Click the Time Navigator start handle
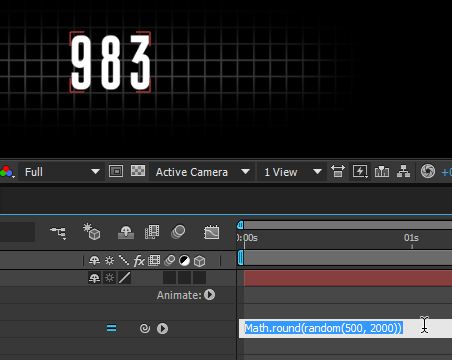The height and width of the screenshot is (360, 452). tap(240, 225)
